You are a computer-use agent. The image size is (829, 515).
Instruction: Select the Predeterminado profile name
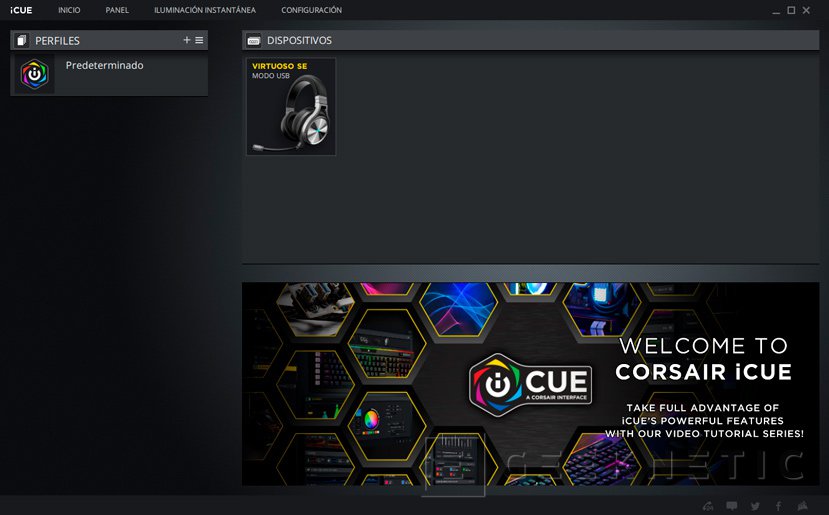coord(104,66)
